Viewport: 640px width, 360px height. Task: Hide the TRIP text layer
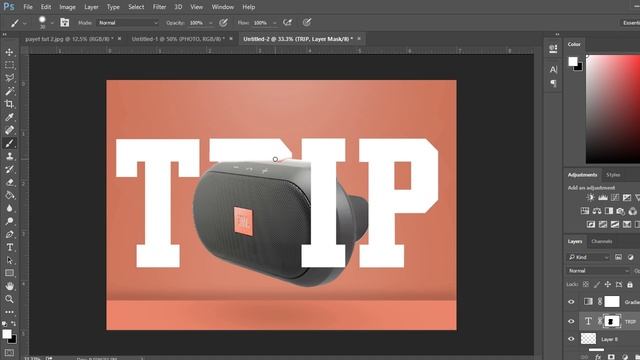tap(571, 321)
